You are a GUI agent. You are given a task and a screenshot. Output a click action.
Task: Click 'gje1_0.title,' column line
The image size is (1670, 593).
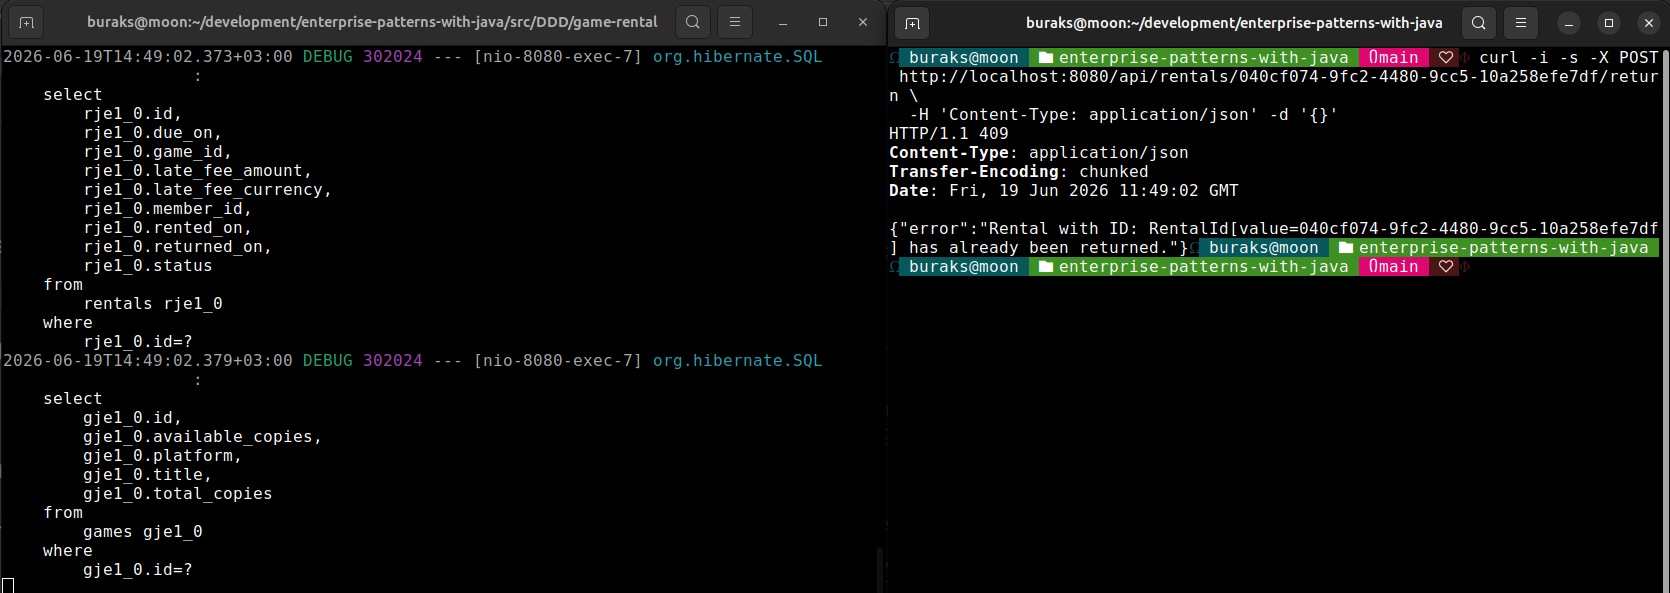(x=148, y=474)
